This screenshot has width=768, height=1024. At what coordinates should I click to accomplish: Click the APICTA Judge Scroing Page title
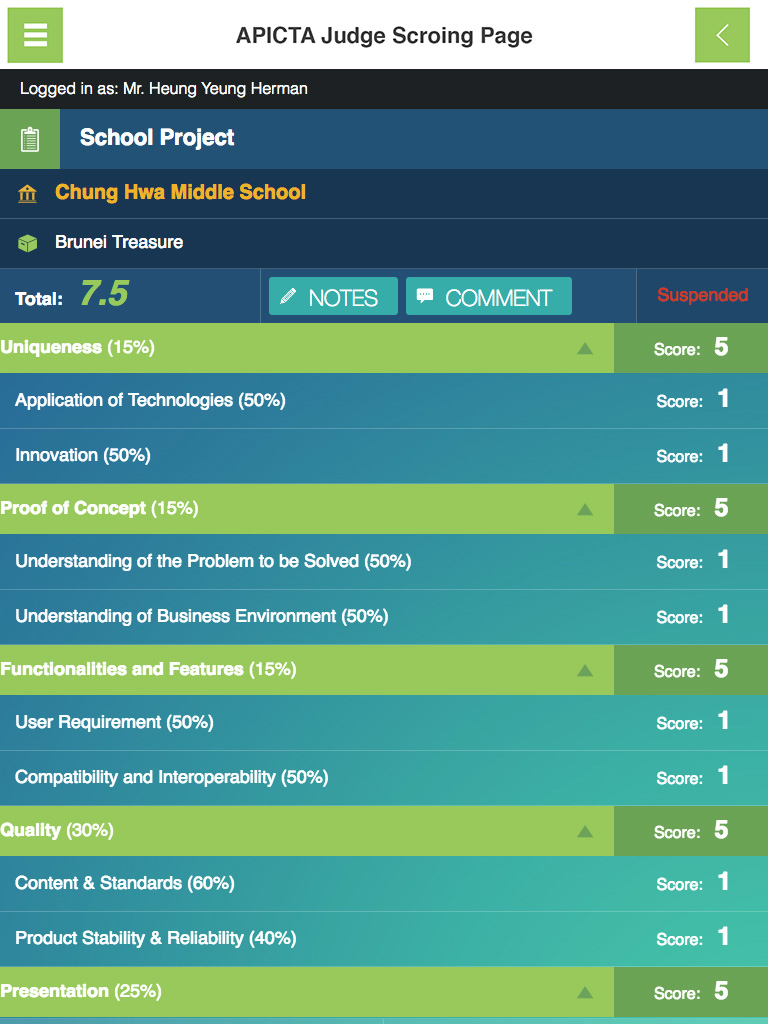click(384, 35)
